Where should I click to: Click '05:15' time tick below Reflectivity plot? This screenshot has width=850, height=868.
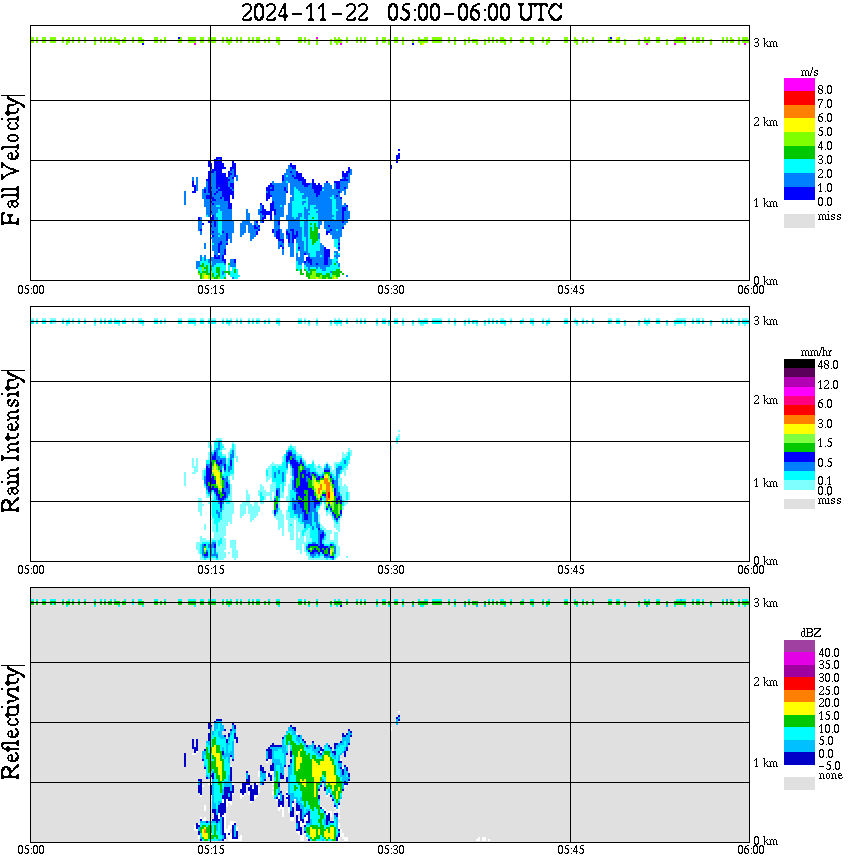pos(210,850)
